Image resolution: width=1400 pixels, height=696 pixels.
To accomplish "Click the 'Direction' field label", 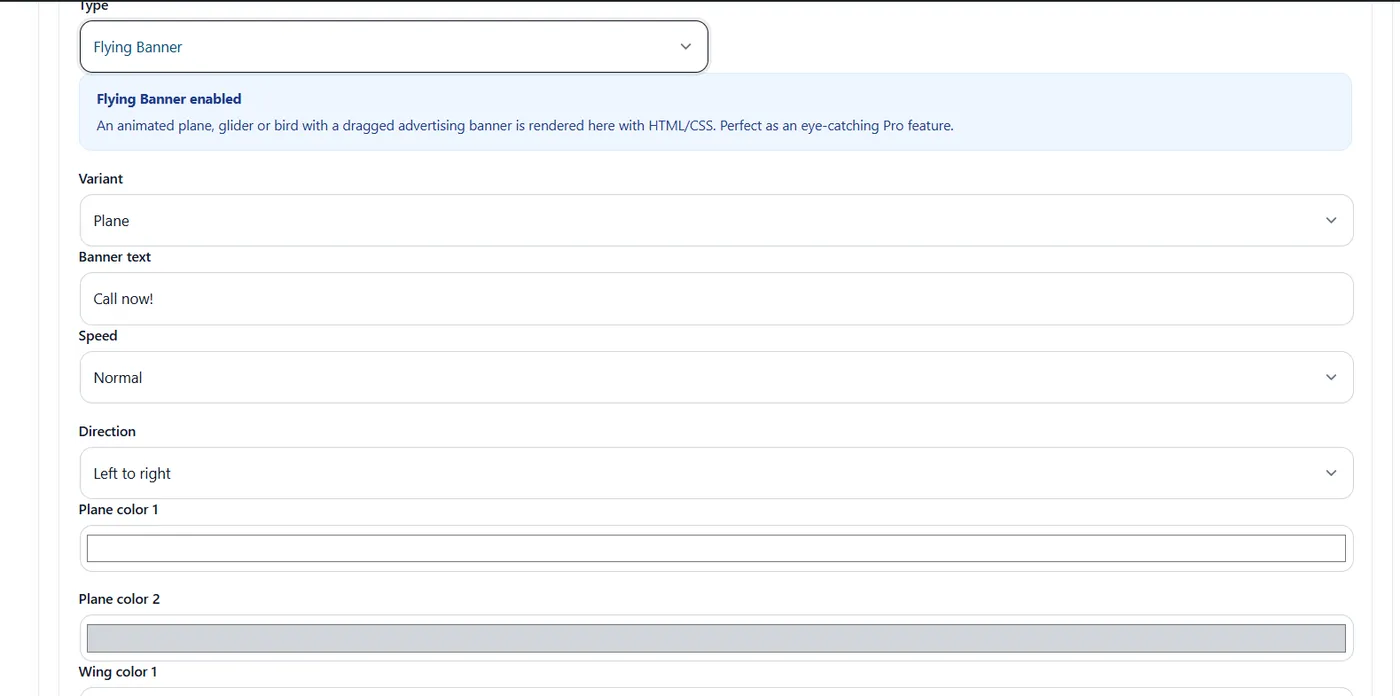I will point(107,432).
